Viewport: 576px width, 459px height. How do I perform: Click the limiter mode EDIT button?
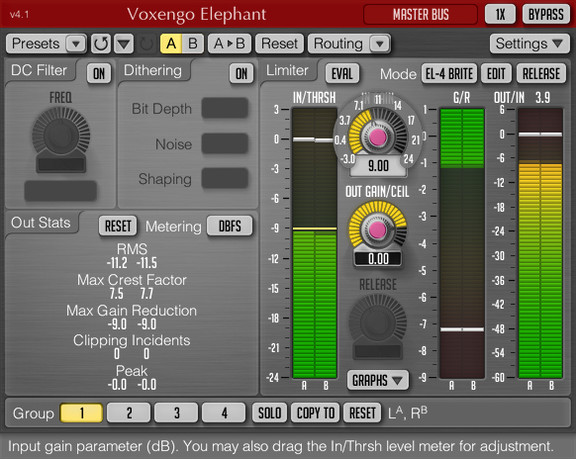(x=496, y=74)
